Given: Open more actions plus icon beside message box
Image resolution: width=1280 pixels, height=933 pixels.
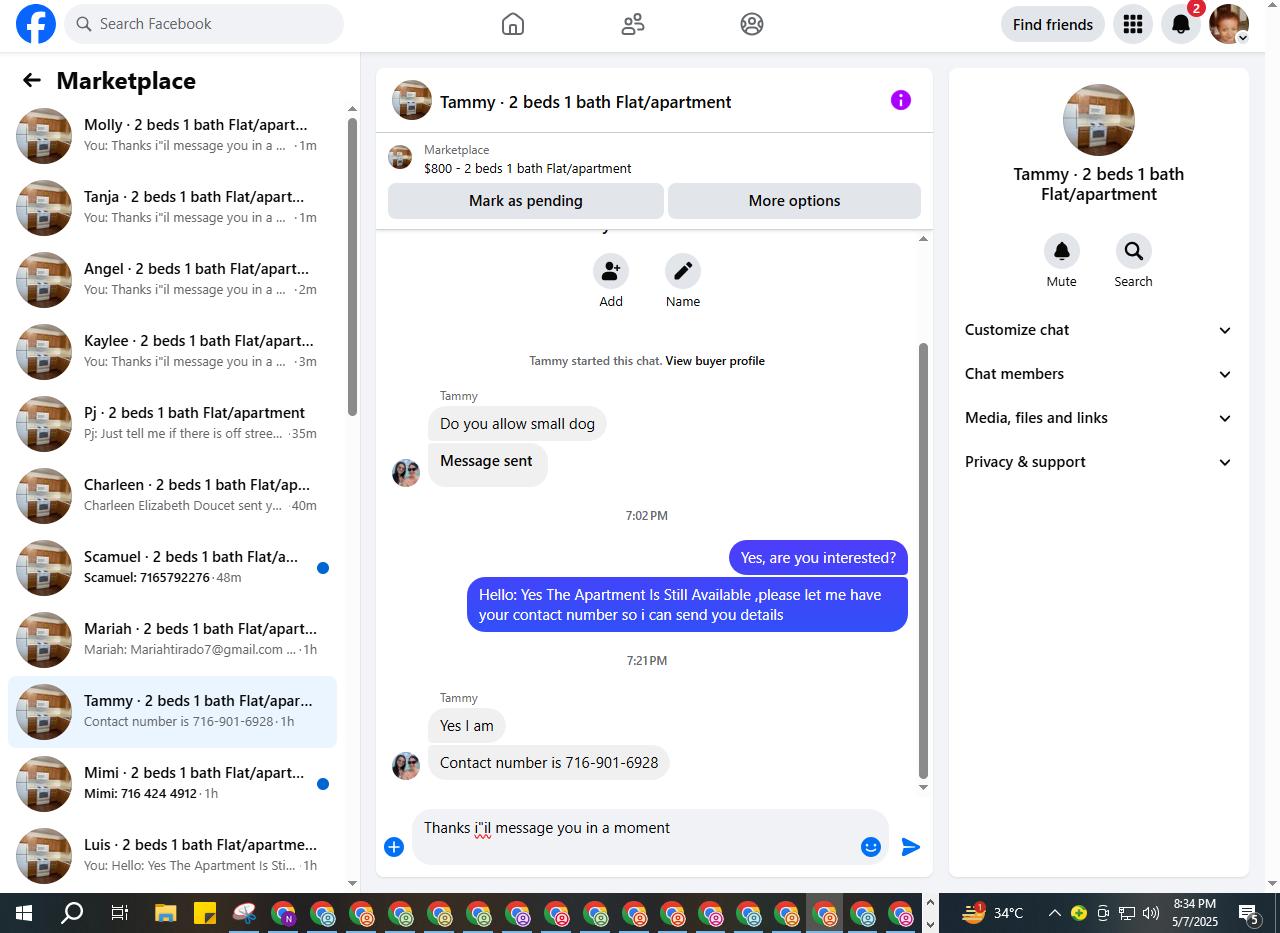Looking at the screenshot, I should (394, 847).
